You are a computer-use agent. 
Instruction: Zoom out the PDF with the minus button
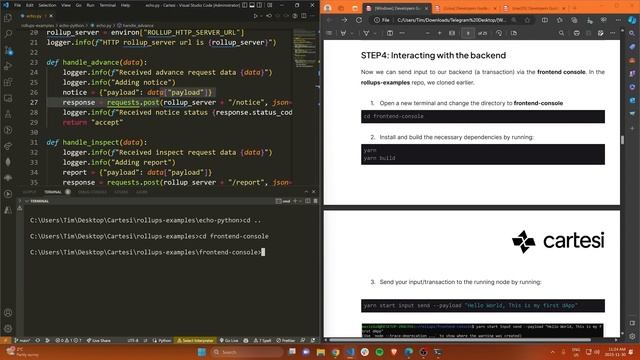pyautogui.click(x=427, y=33)
